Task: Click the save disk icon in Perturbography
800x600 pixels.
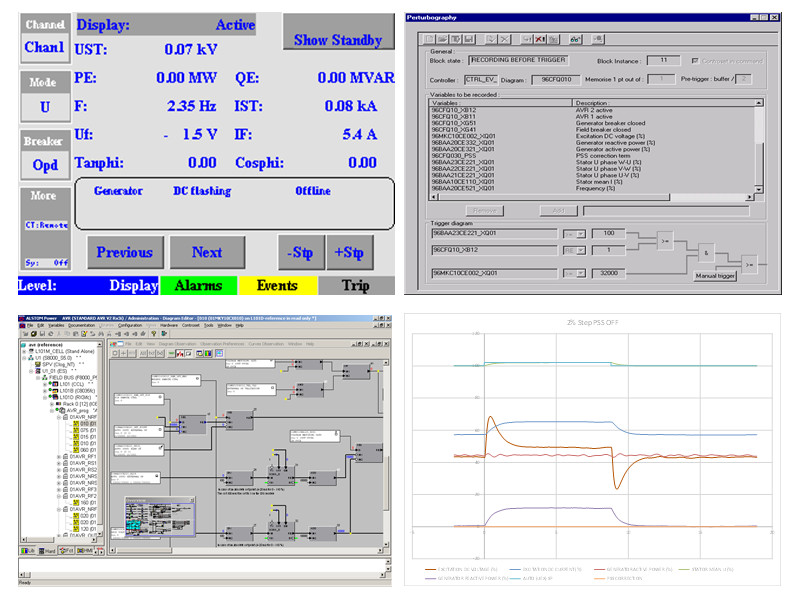Action: coord(468,38)
